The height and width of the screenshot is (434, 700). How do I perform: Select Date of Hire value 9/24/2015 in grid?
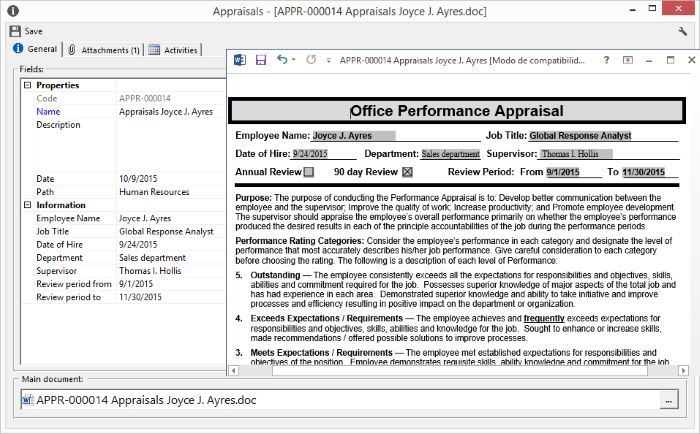pos(138,245)
